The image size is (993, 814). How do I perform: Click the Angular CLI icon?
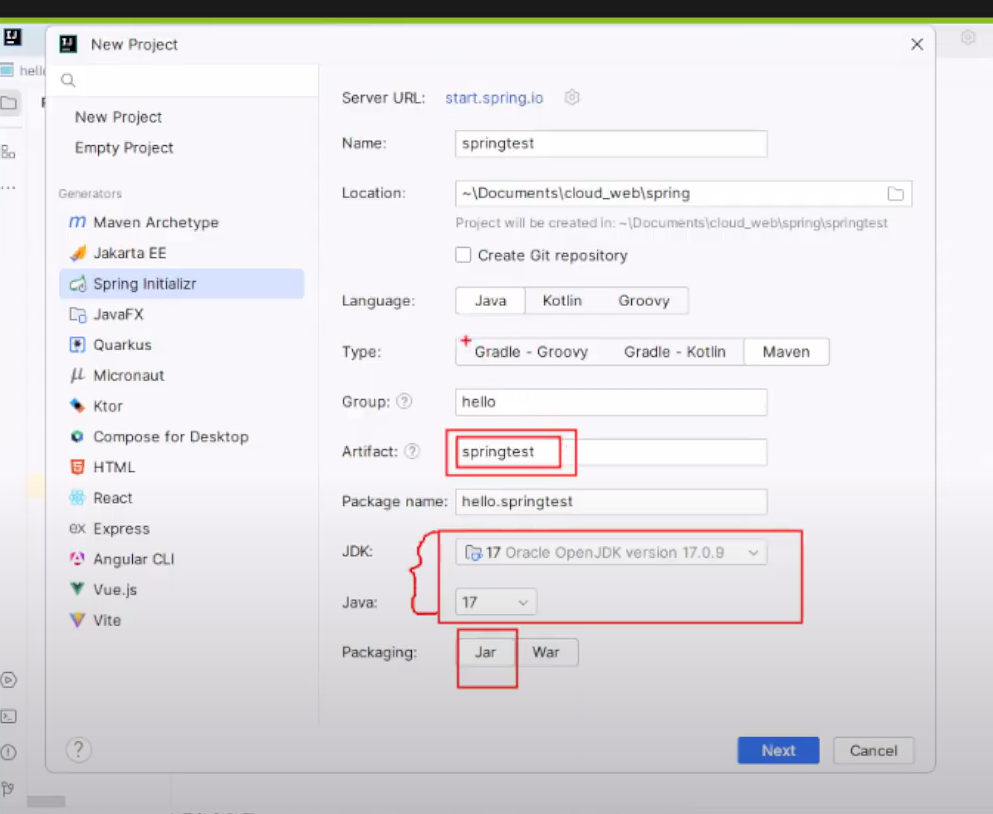pos(77,559)
